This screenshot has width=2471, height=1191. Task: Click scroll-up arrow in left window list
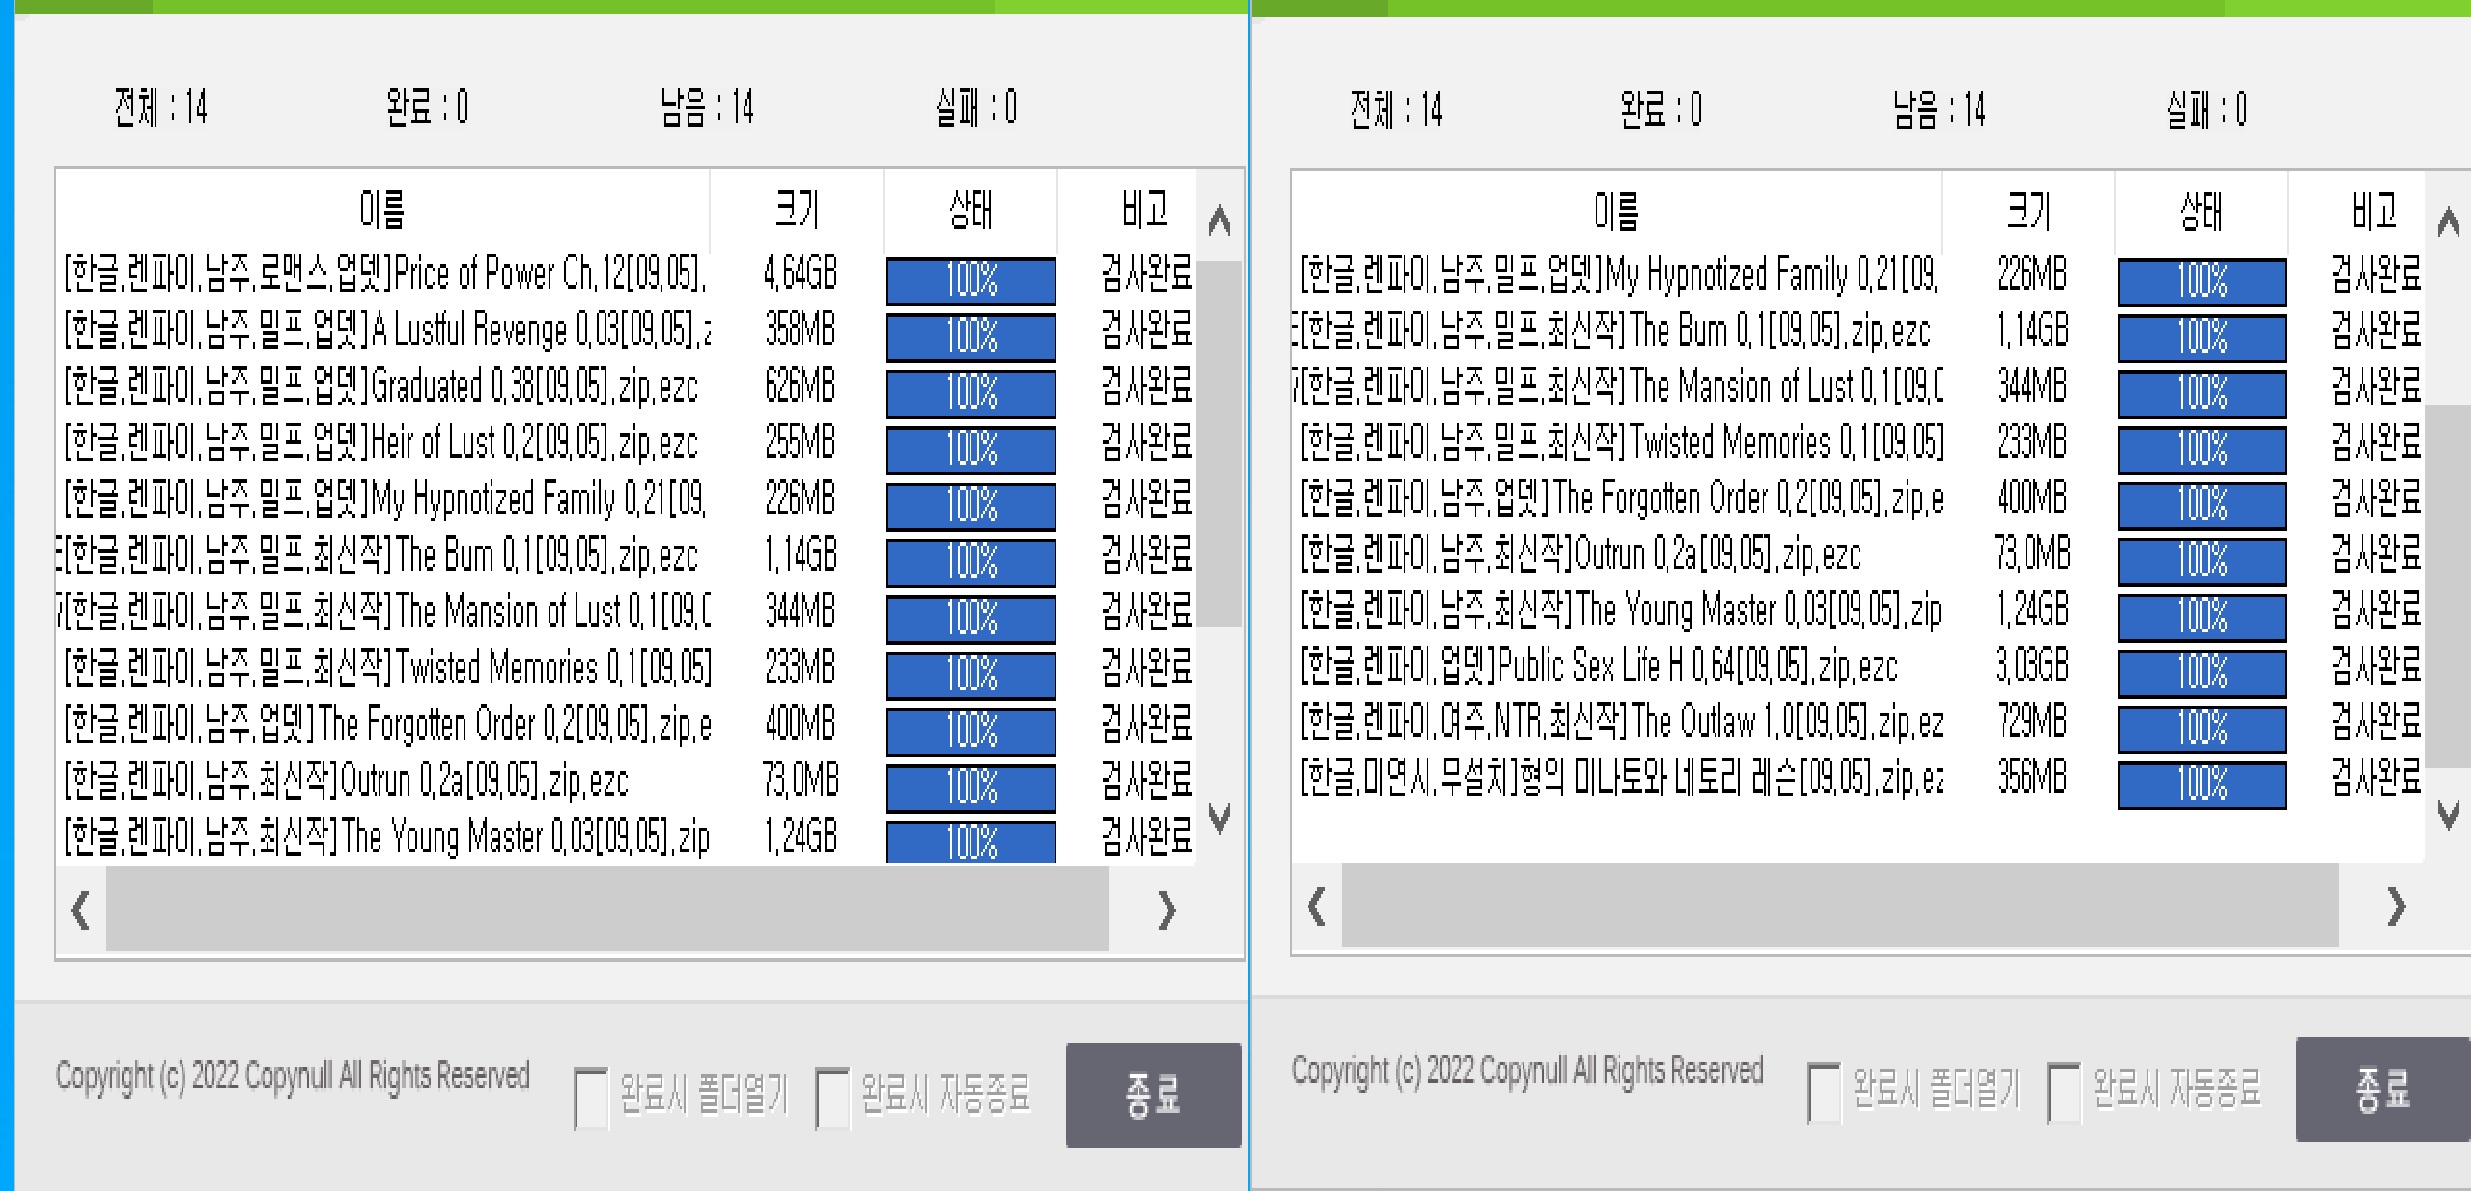[x=1218, y=221]
